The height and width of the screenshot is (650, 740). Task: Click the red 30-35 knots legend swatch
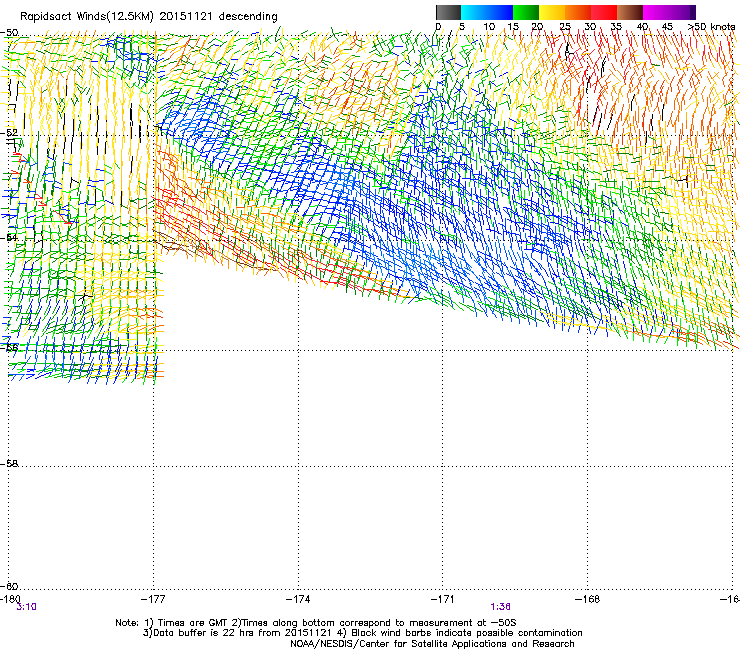604,12
